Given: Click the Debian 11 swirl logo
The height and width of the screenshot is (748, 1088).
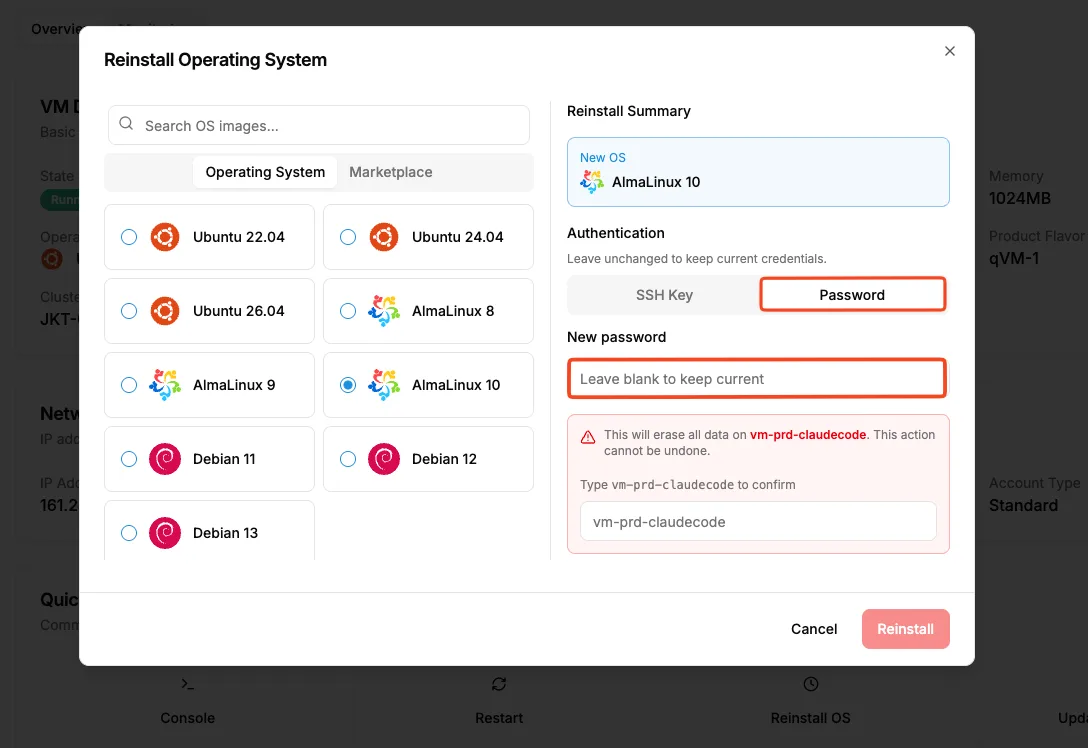Looking at the screenshot, I should (165, 459).
